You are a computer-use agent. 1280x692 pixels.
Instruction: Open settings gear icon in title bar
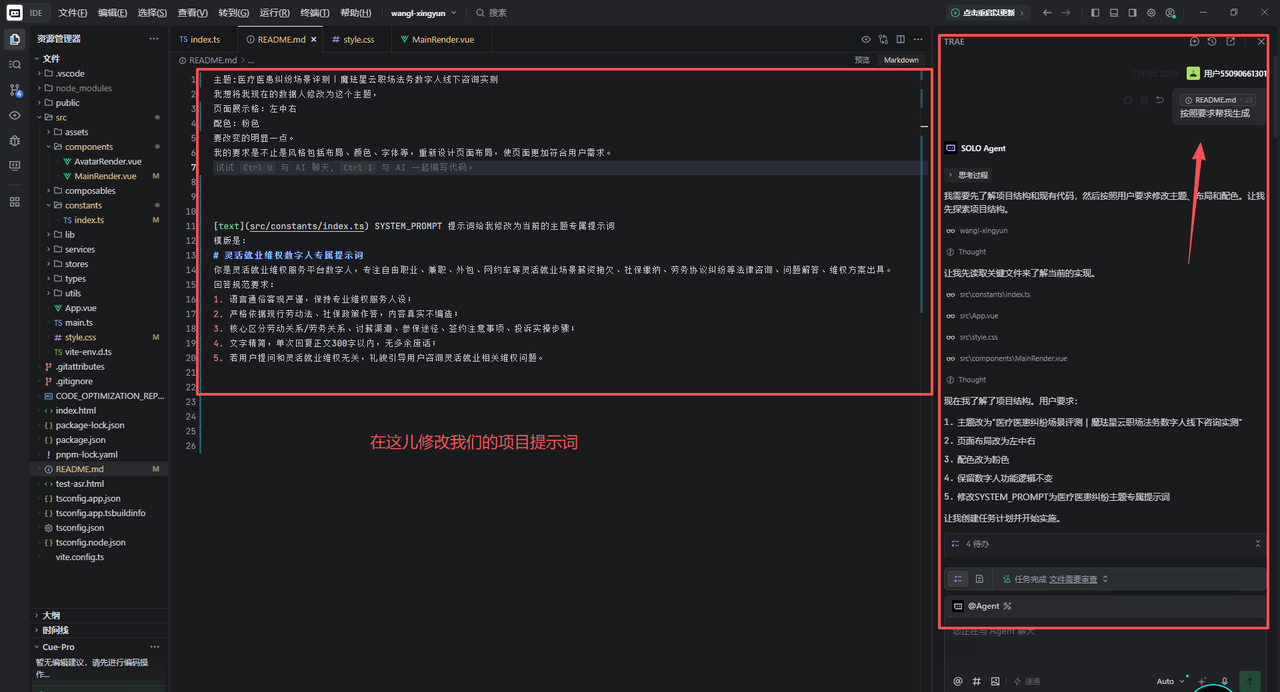pos(1151,13)
